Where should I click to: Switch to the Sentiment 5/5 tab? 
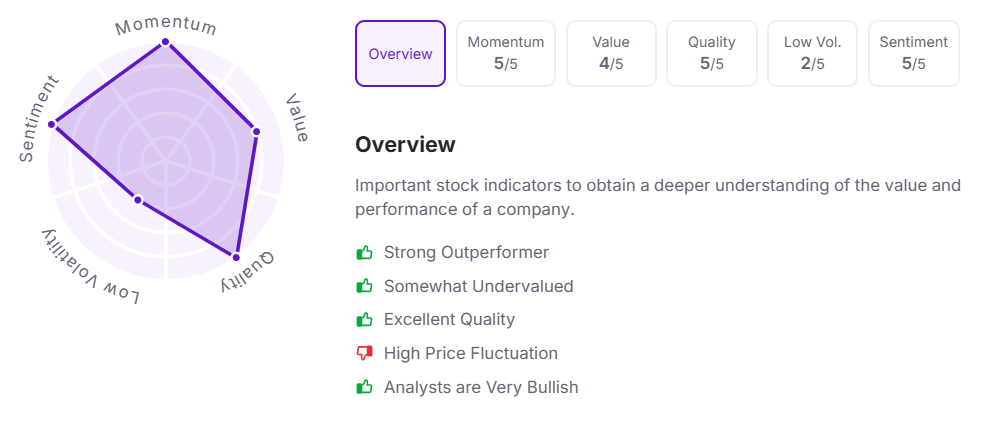click(913, 54)
